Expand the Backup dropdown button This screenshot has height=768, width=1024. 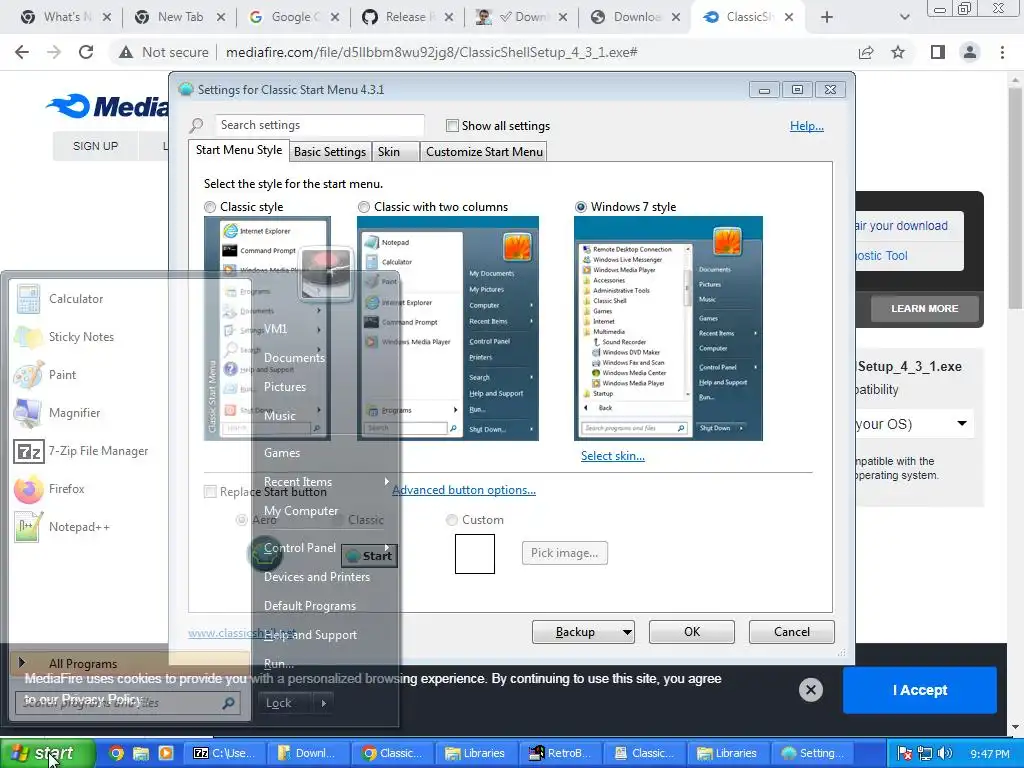pos(626,632)
